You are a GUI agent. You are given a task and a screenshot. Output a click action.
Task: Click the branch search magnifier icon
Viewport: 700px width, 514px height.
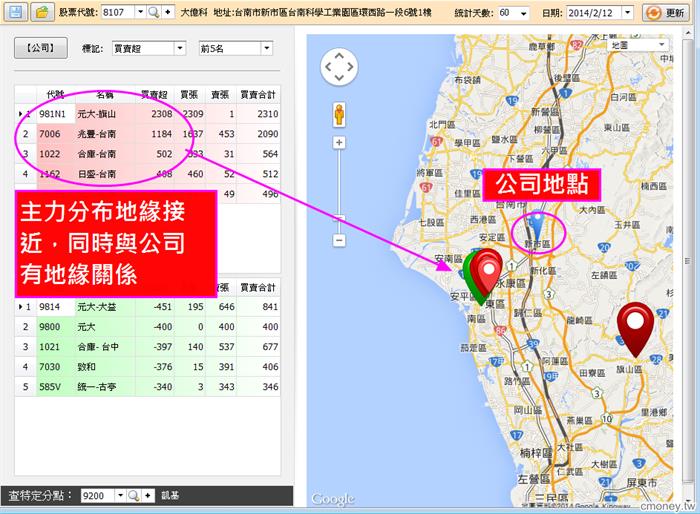pos(133,496)
